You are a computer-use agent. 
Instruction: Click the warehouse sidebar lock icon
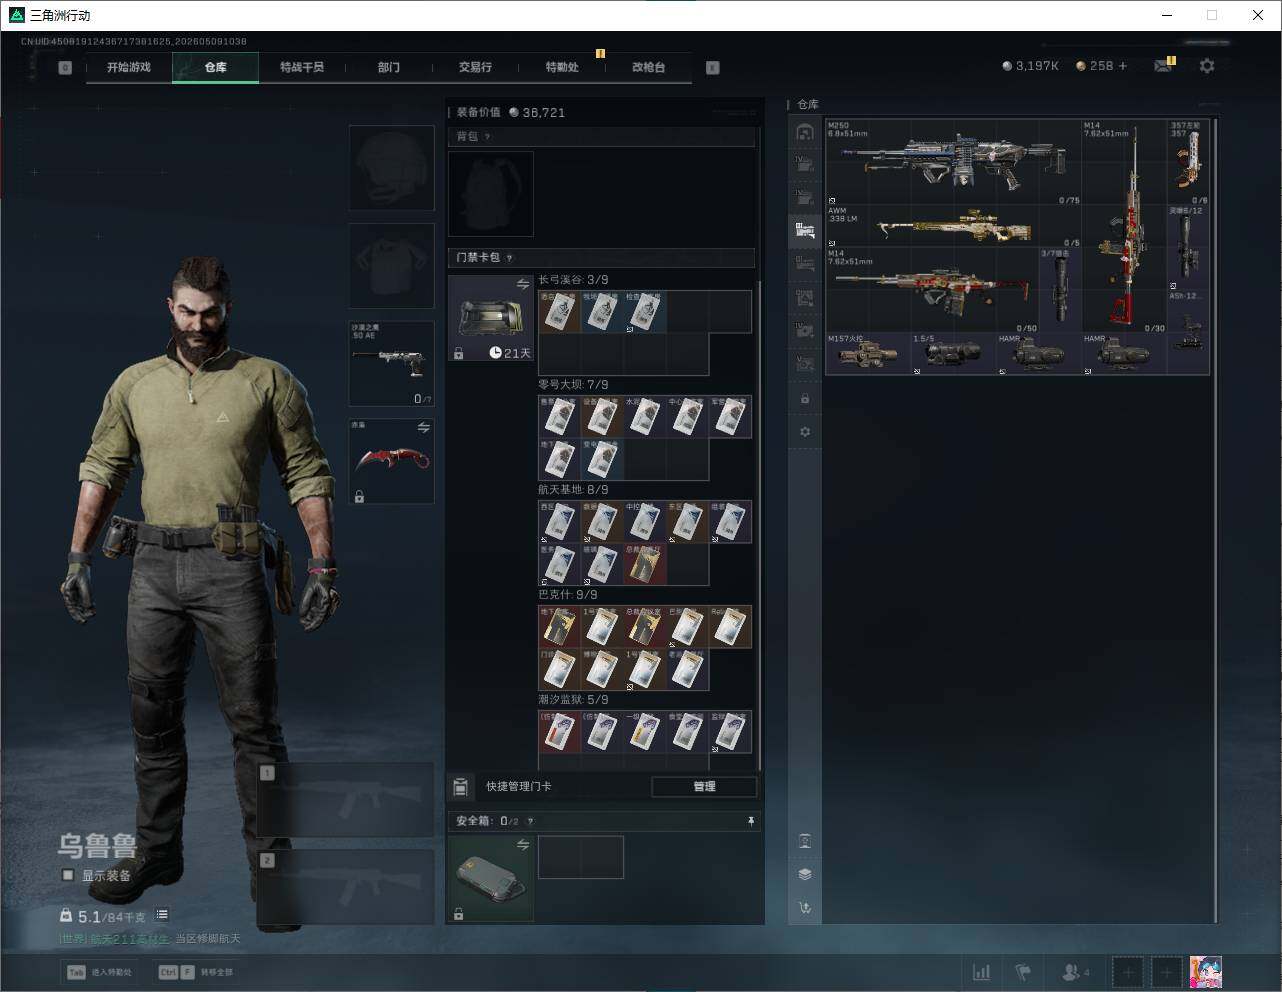pyautogui.click(x=805, y=399)
